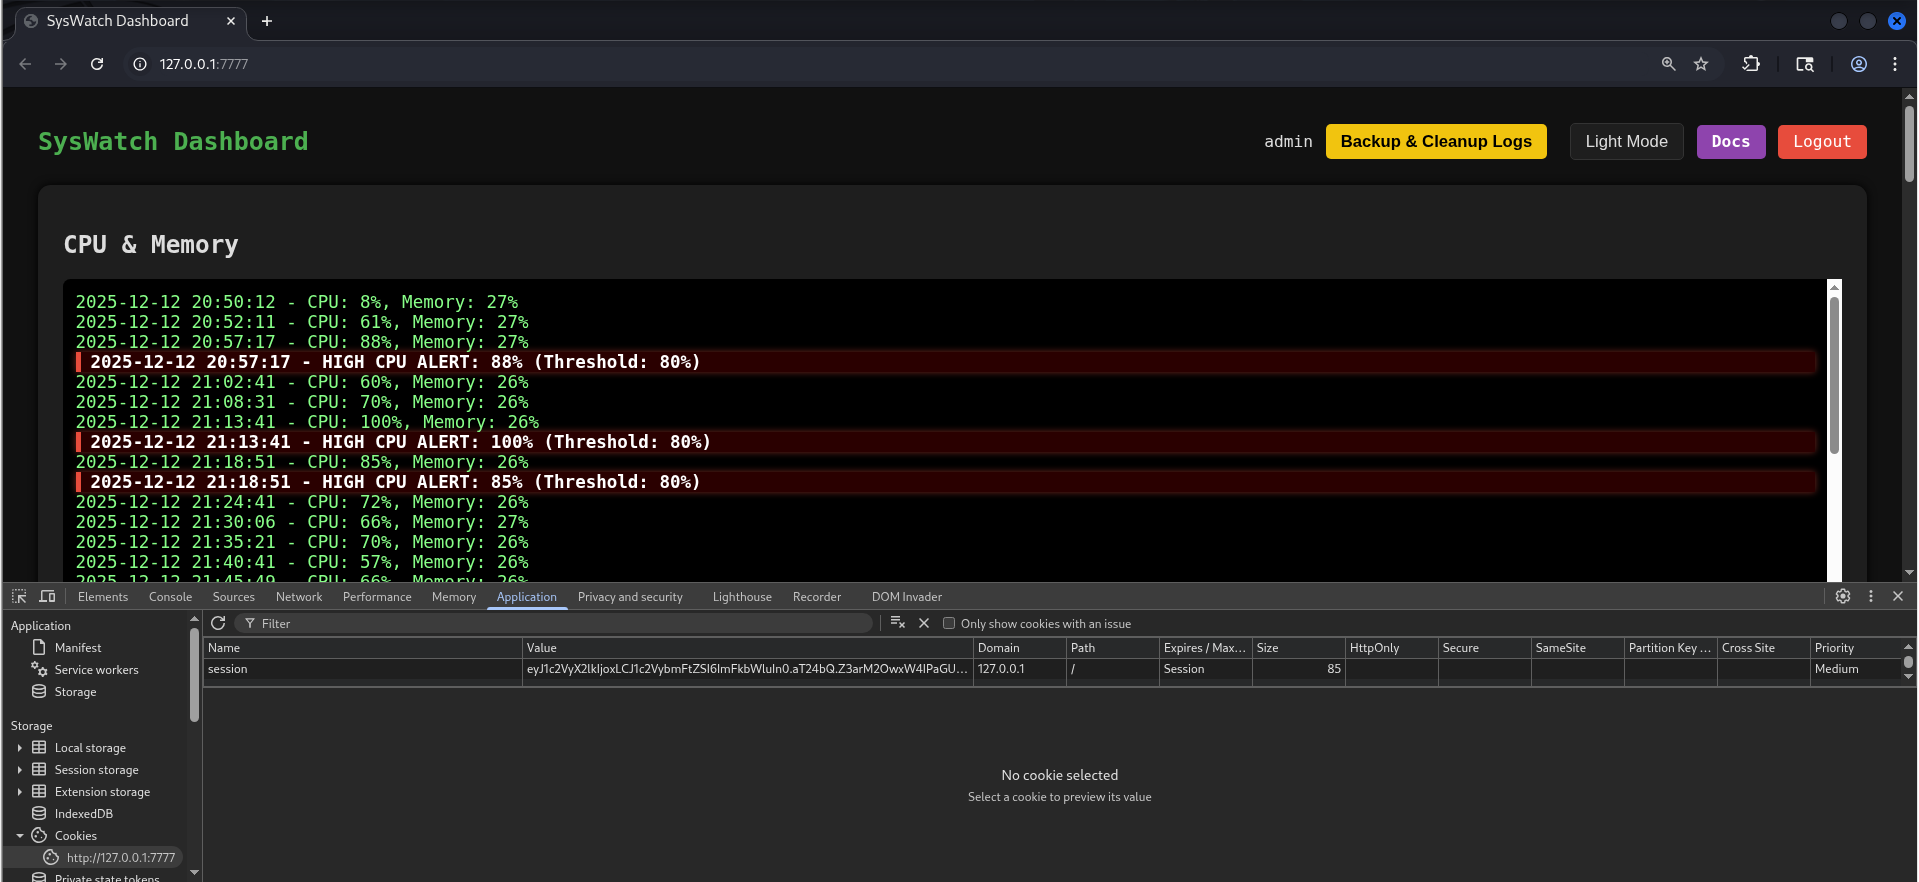Open DevTools settings gear

click(x=1843, y=596)
